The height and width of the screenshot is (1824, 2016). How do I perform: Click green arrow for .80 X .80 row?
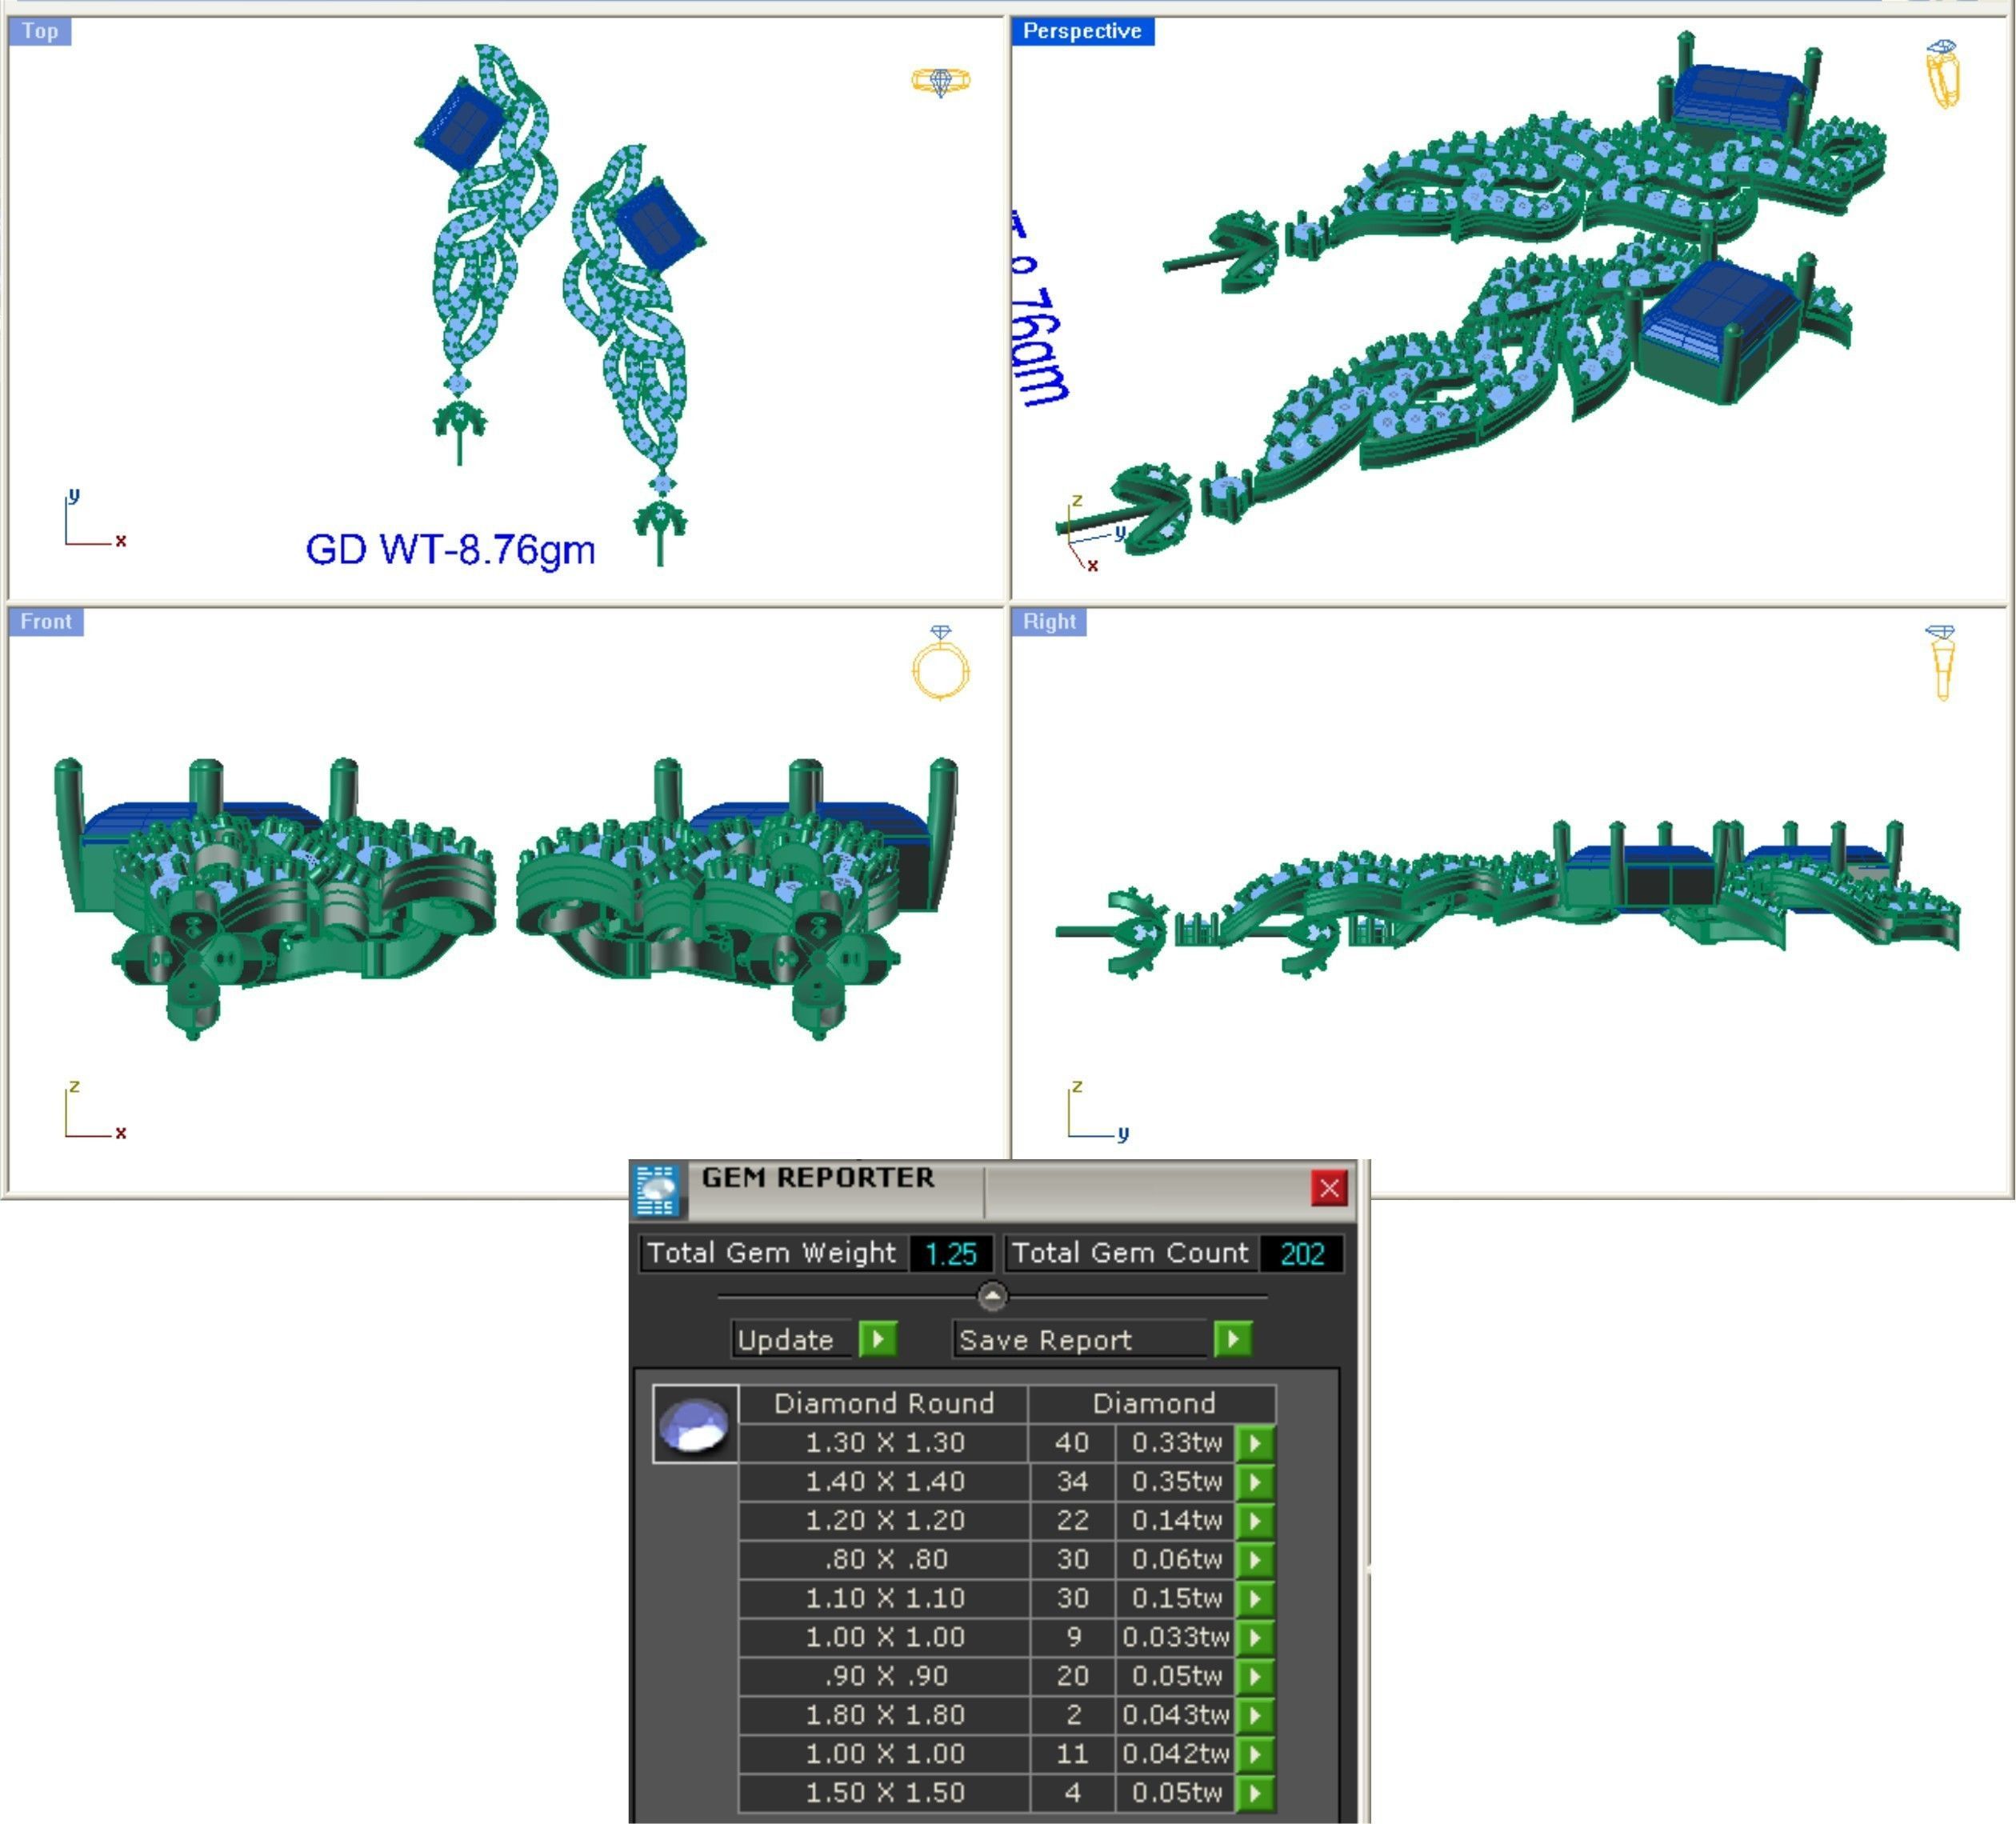(x=1254, y=1559)
